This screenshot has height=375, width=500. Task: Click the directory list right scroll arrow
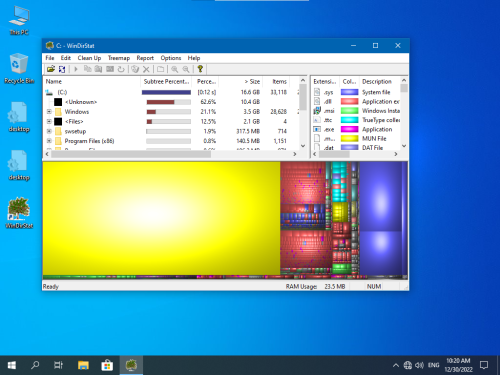pyautogui.click(x=295, y=154)
